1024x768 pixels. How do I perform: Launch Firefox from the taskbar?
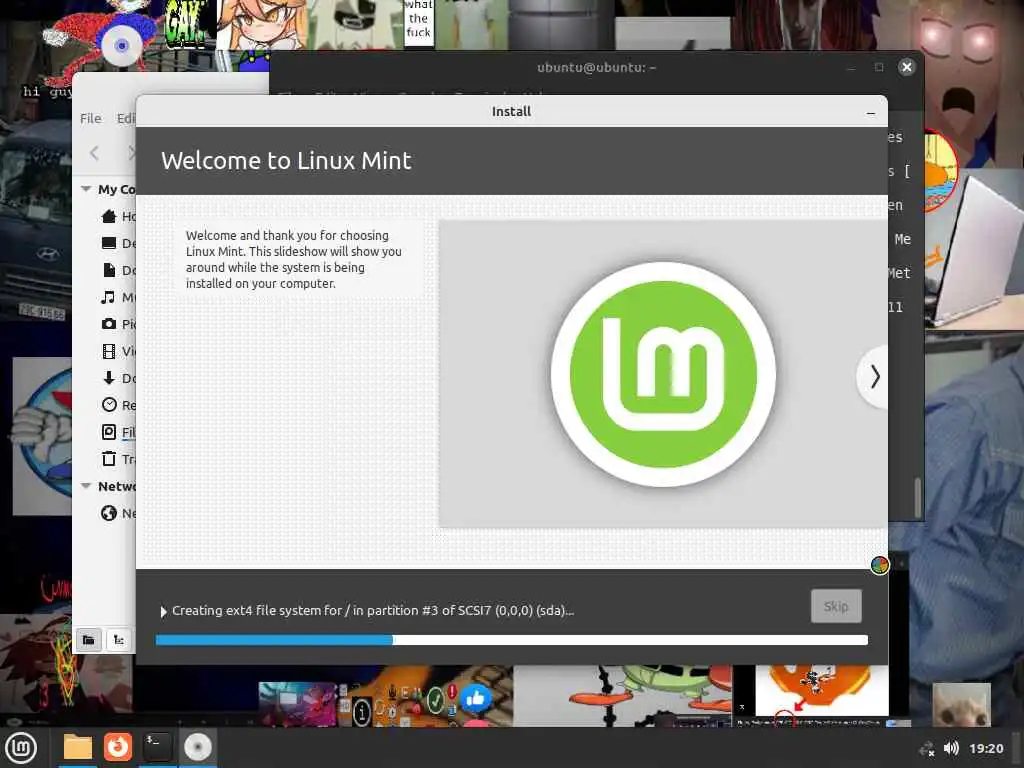pyautogui.click(x=118, y=747)
